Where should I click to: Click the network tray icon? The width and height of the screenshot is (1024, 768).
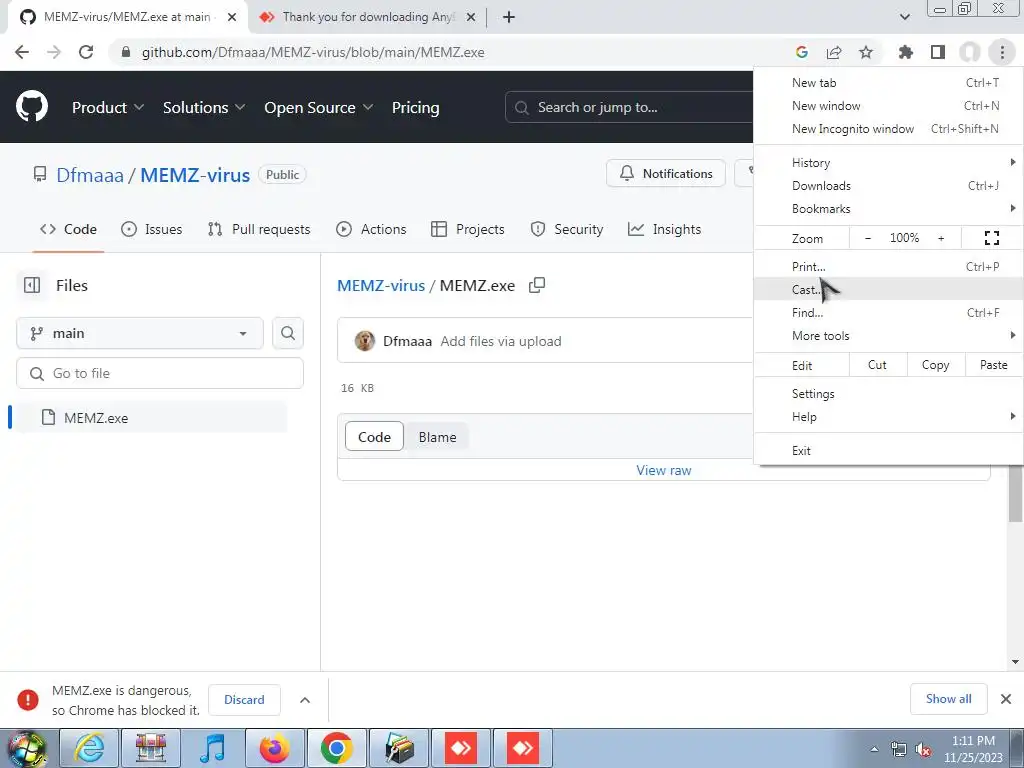pos(899,750)
